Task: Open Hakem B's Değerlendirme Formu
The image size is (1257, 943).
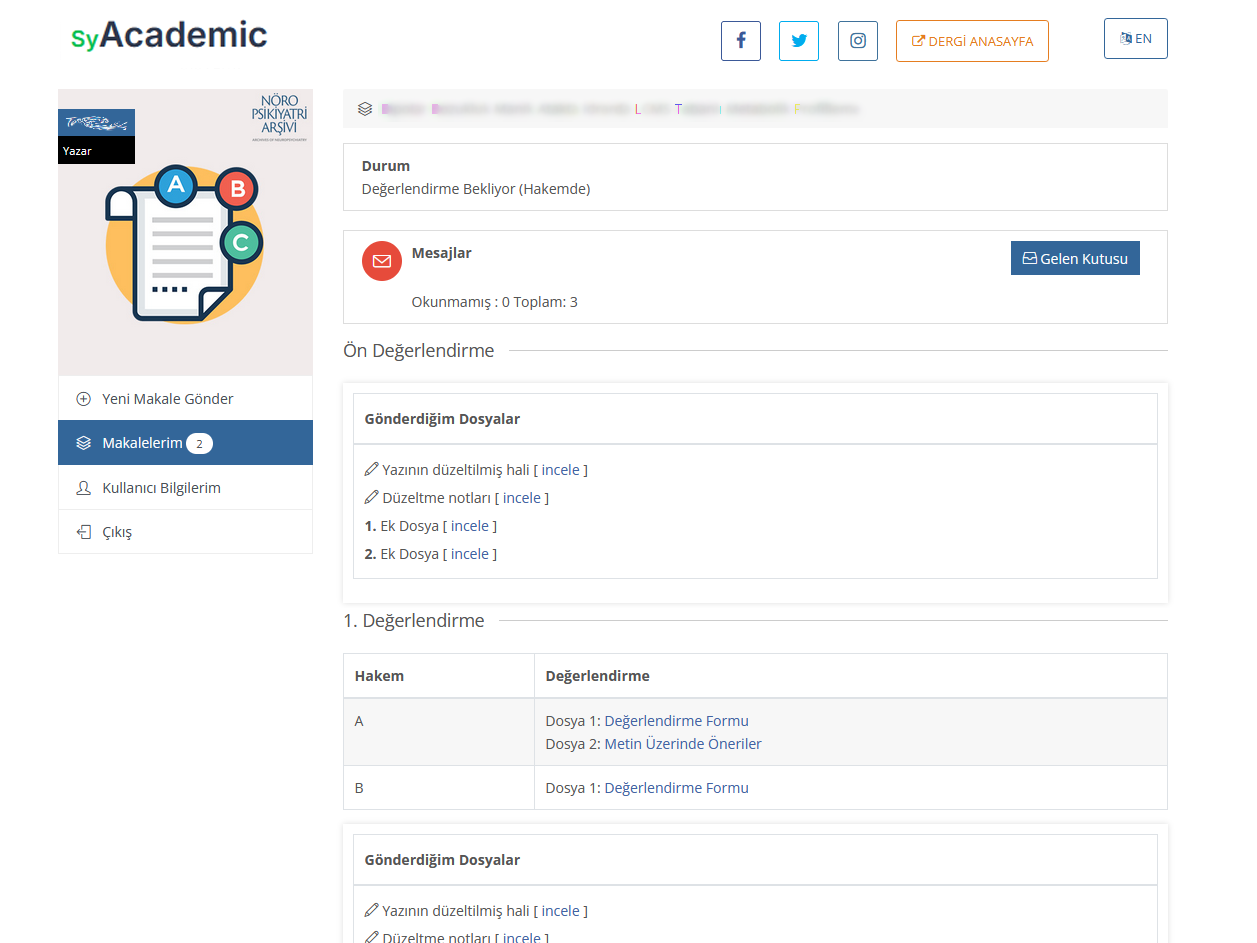Action: tap(676, 788)
